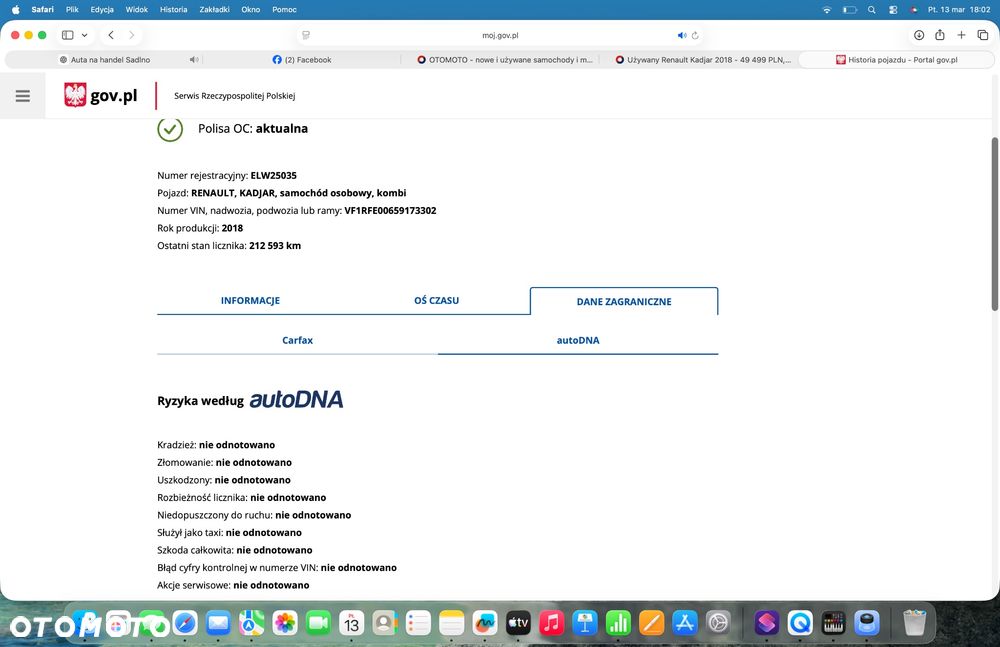
Task: Switch to OTOMOTO nowe i używane tab
Action: 504,59
